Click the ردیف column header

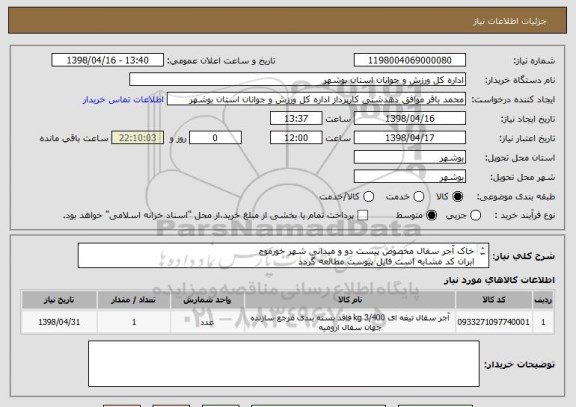click(543, 300)
